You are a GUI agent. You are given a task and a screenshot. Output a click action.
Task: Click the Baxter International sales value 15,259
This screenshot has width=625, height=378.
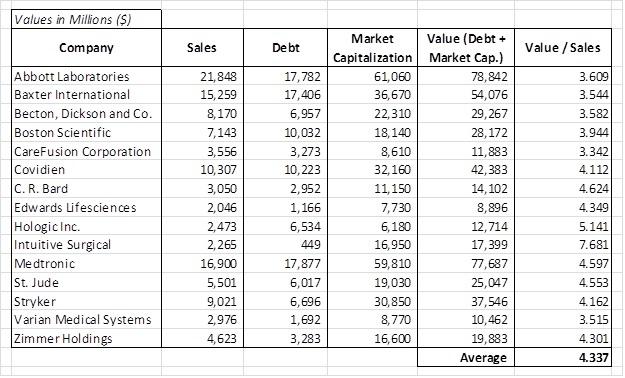(202, 95)
